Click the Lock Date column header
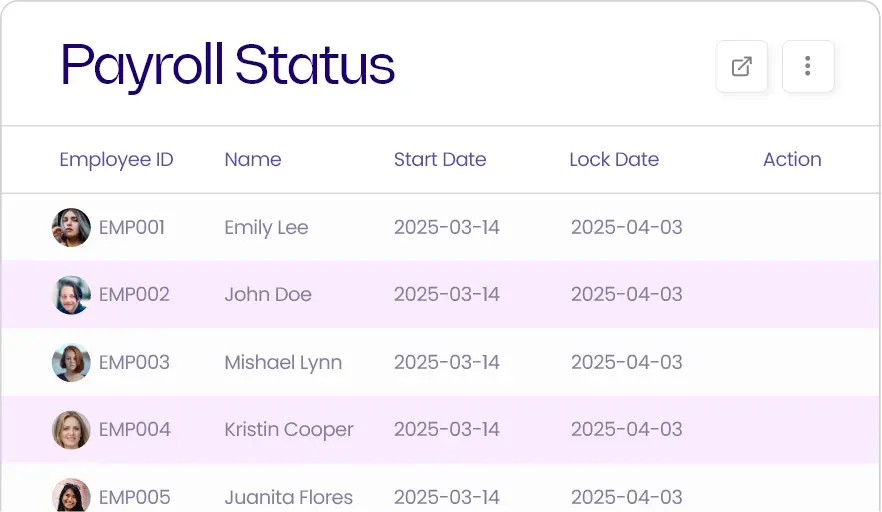Viewport: 882px width, 512px height. [614, 160]
